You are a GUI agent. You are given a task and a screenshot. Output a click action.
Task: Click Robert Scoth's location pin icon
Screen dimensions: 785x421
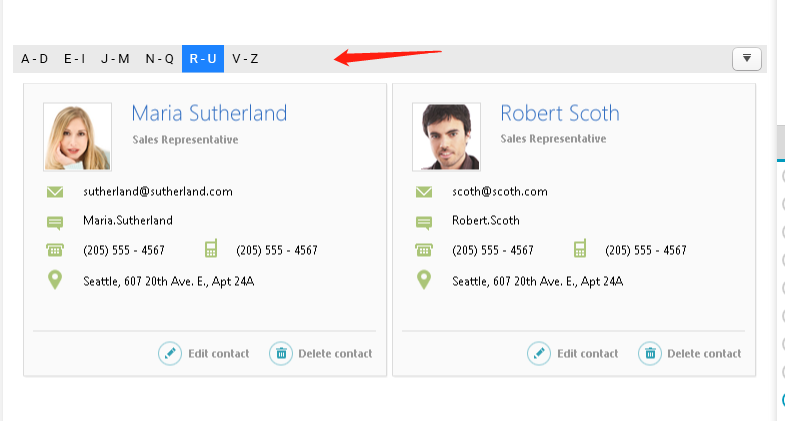424,280
